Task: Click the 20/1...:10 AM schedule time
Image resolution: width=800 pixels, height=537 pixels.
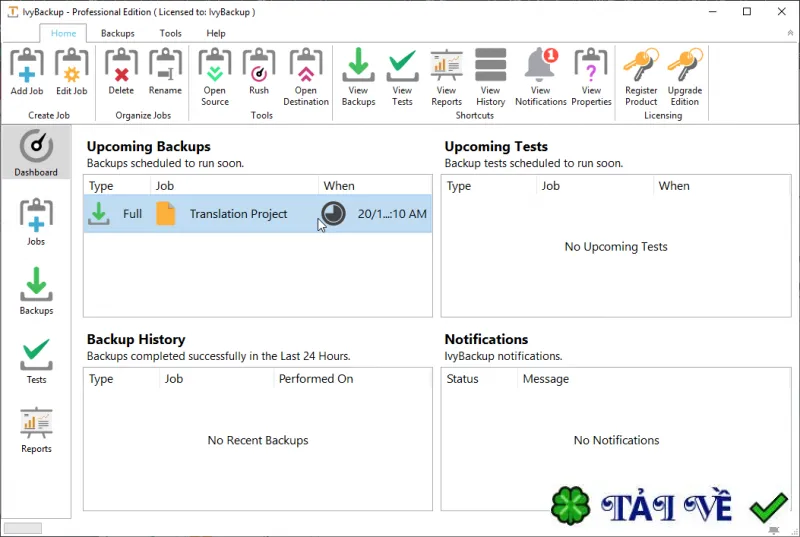Action: [392, 214]
